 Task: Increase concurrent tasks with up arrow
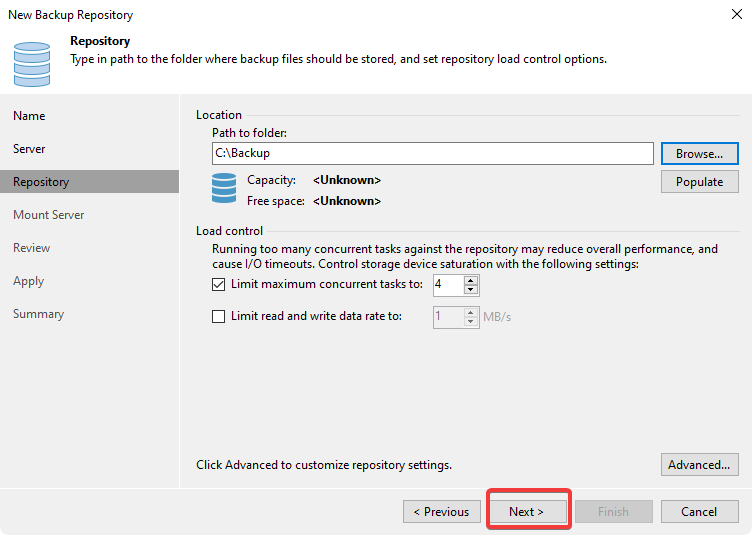tap(472, 280)
